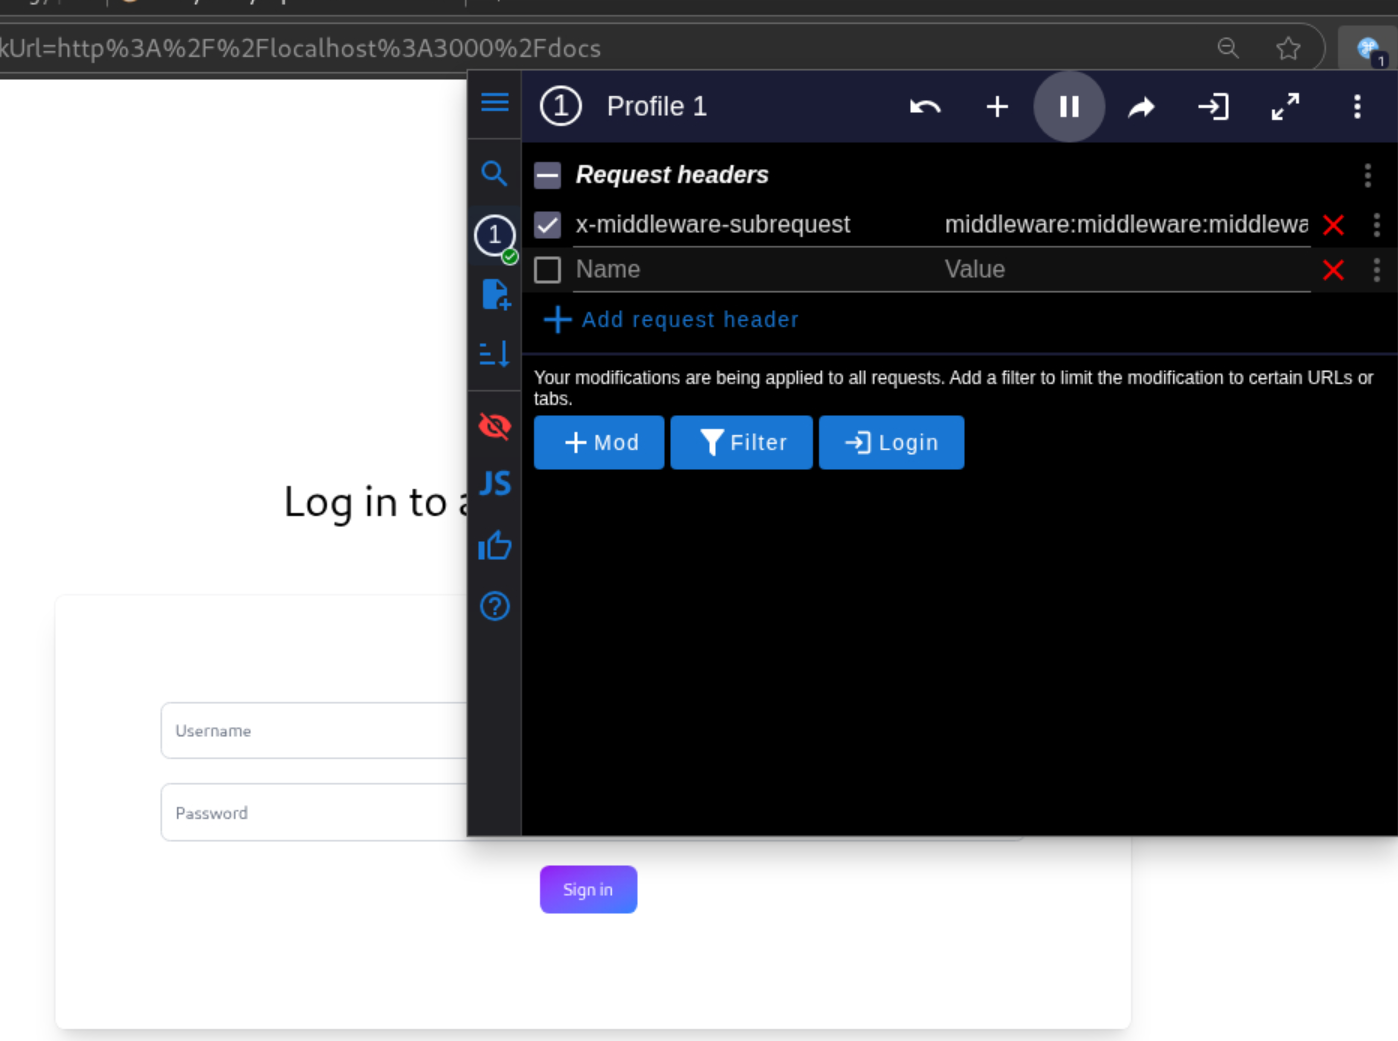Click the thumbs up icon

494,546
